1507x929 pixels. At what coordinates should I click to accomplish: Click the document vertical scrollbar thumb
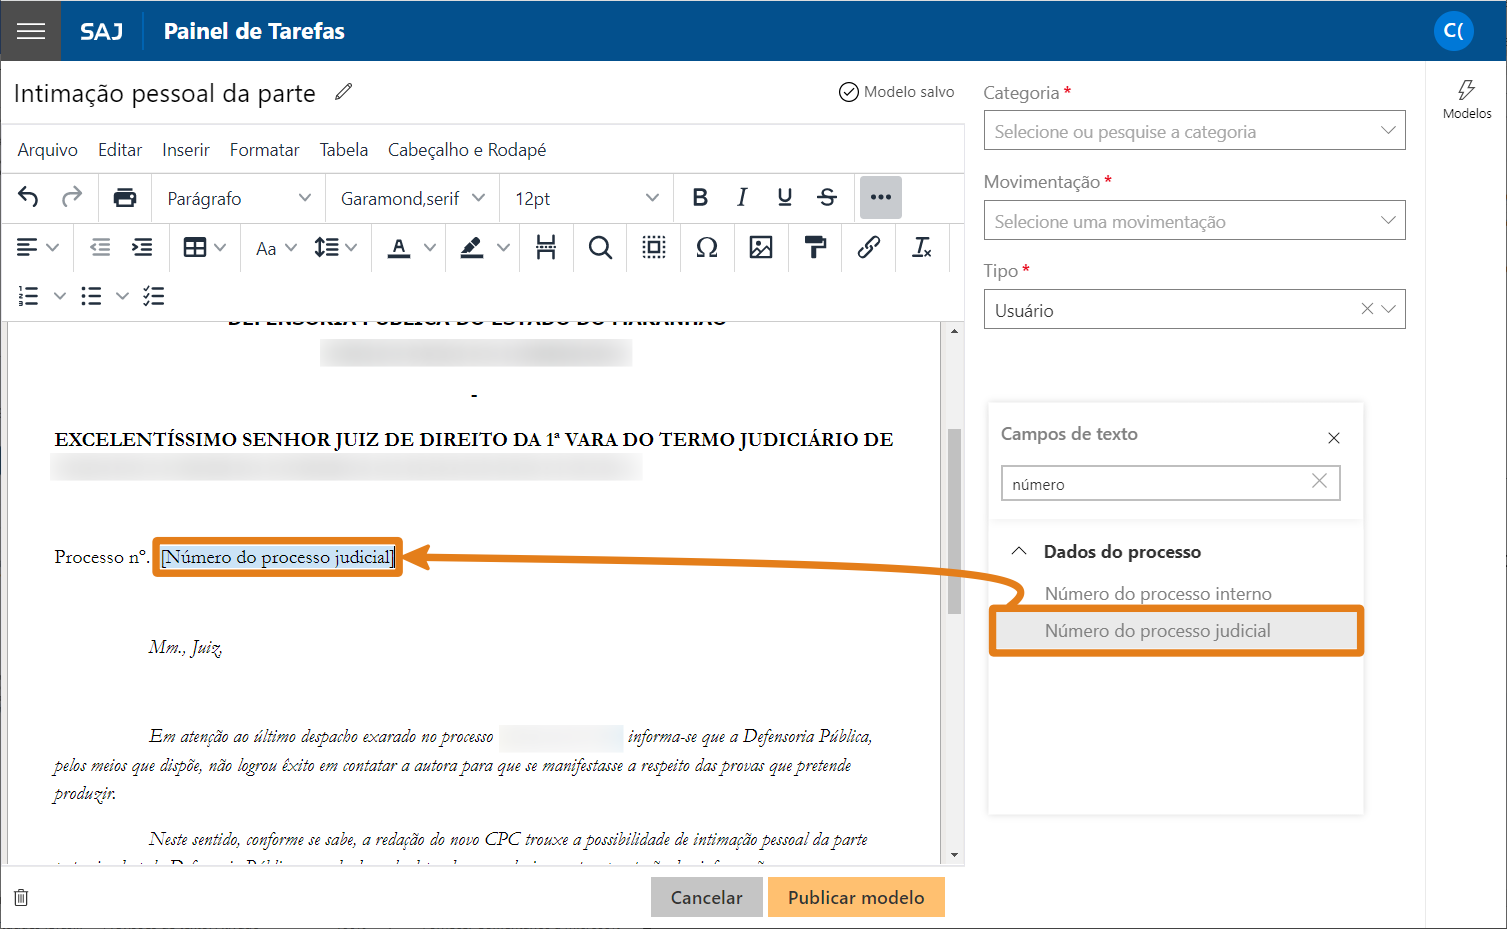(954, 521)
